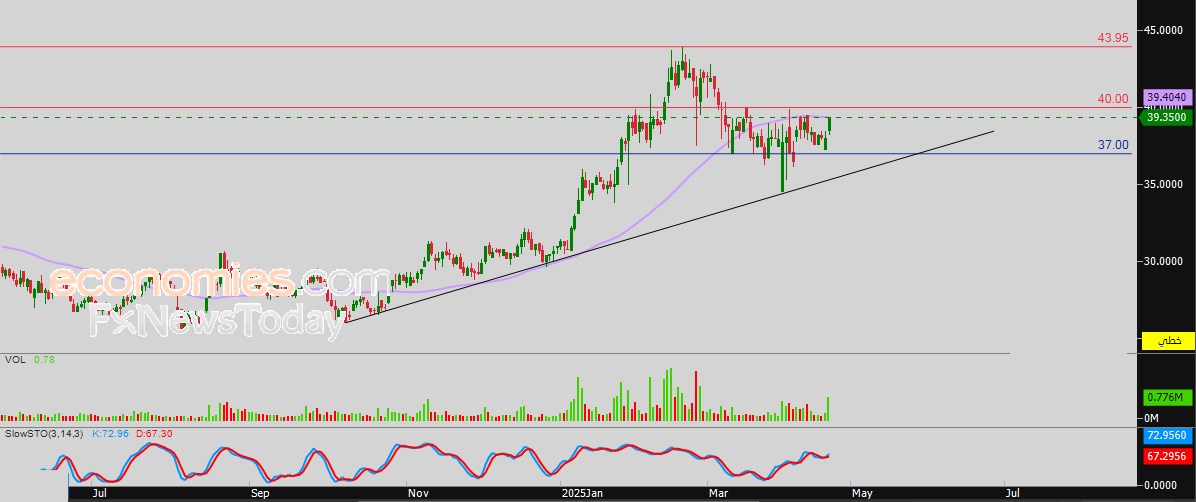Image resolution: width=1196 pixels, height=502 pixels.
Task: Click the Jul label at right of time axis
Action: [x=1011, y=494]
